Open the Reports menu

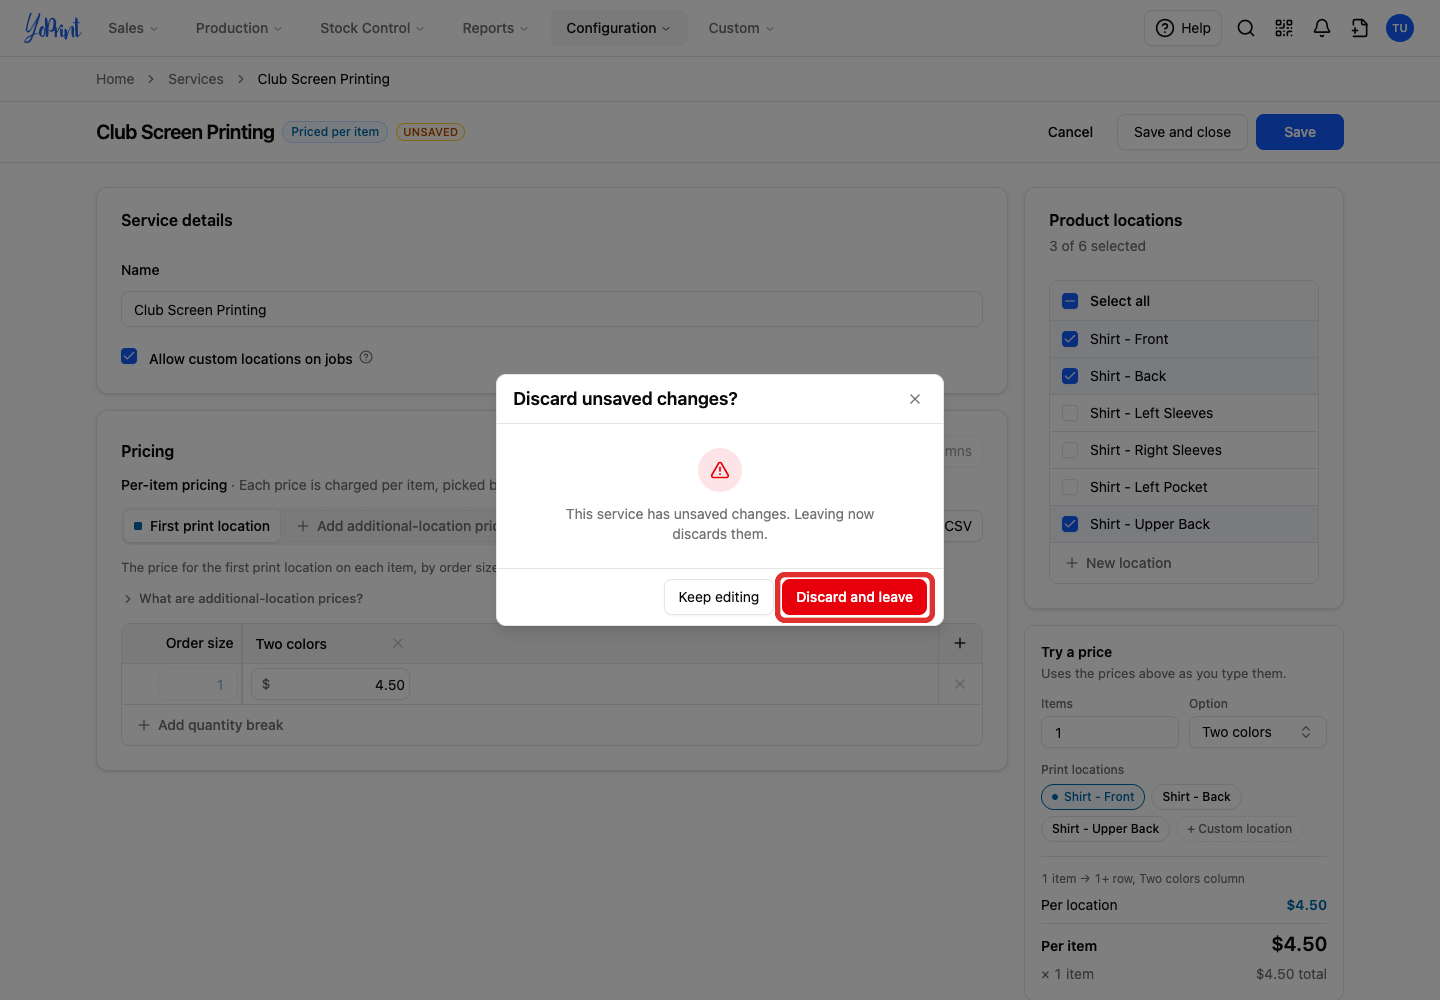[495, 28]
